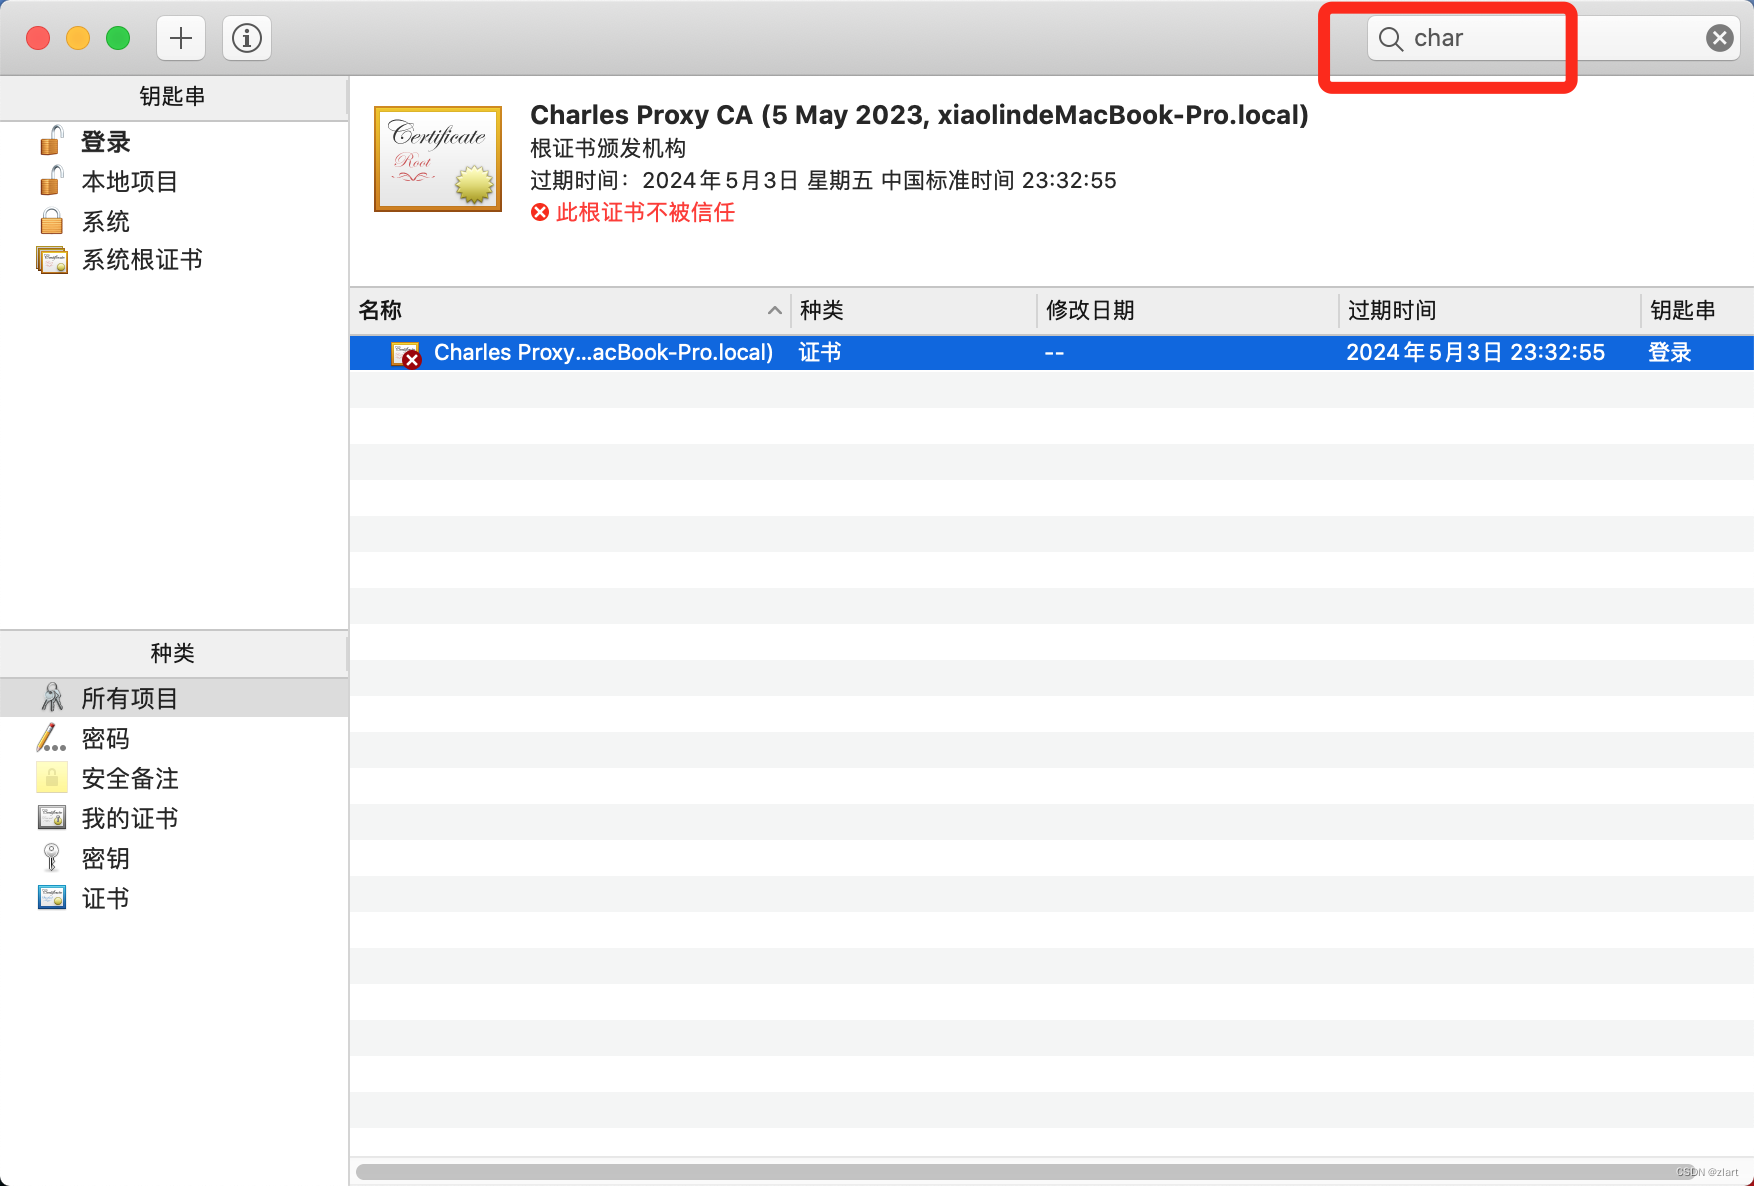Click the plus button to add keychain item
1754x1186 pixels.
point(181,38)
